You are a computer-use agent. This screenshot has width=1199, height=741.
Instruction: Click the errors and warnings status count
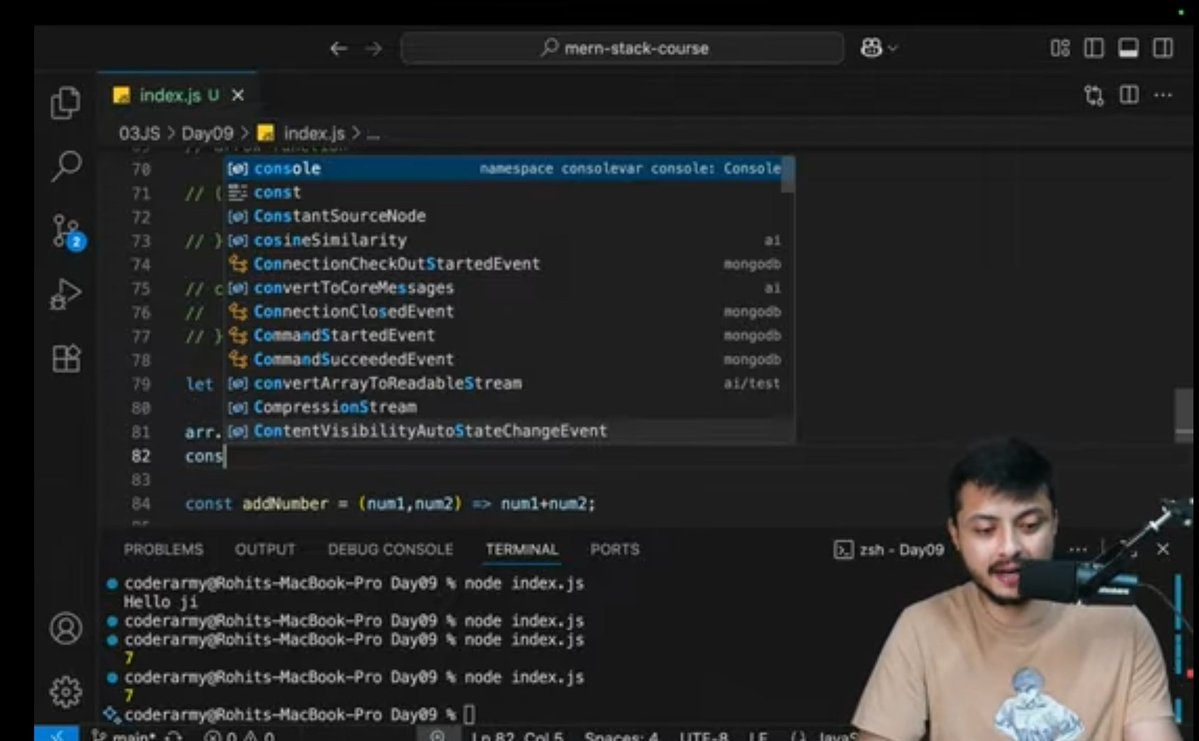[239, 736]
